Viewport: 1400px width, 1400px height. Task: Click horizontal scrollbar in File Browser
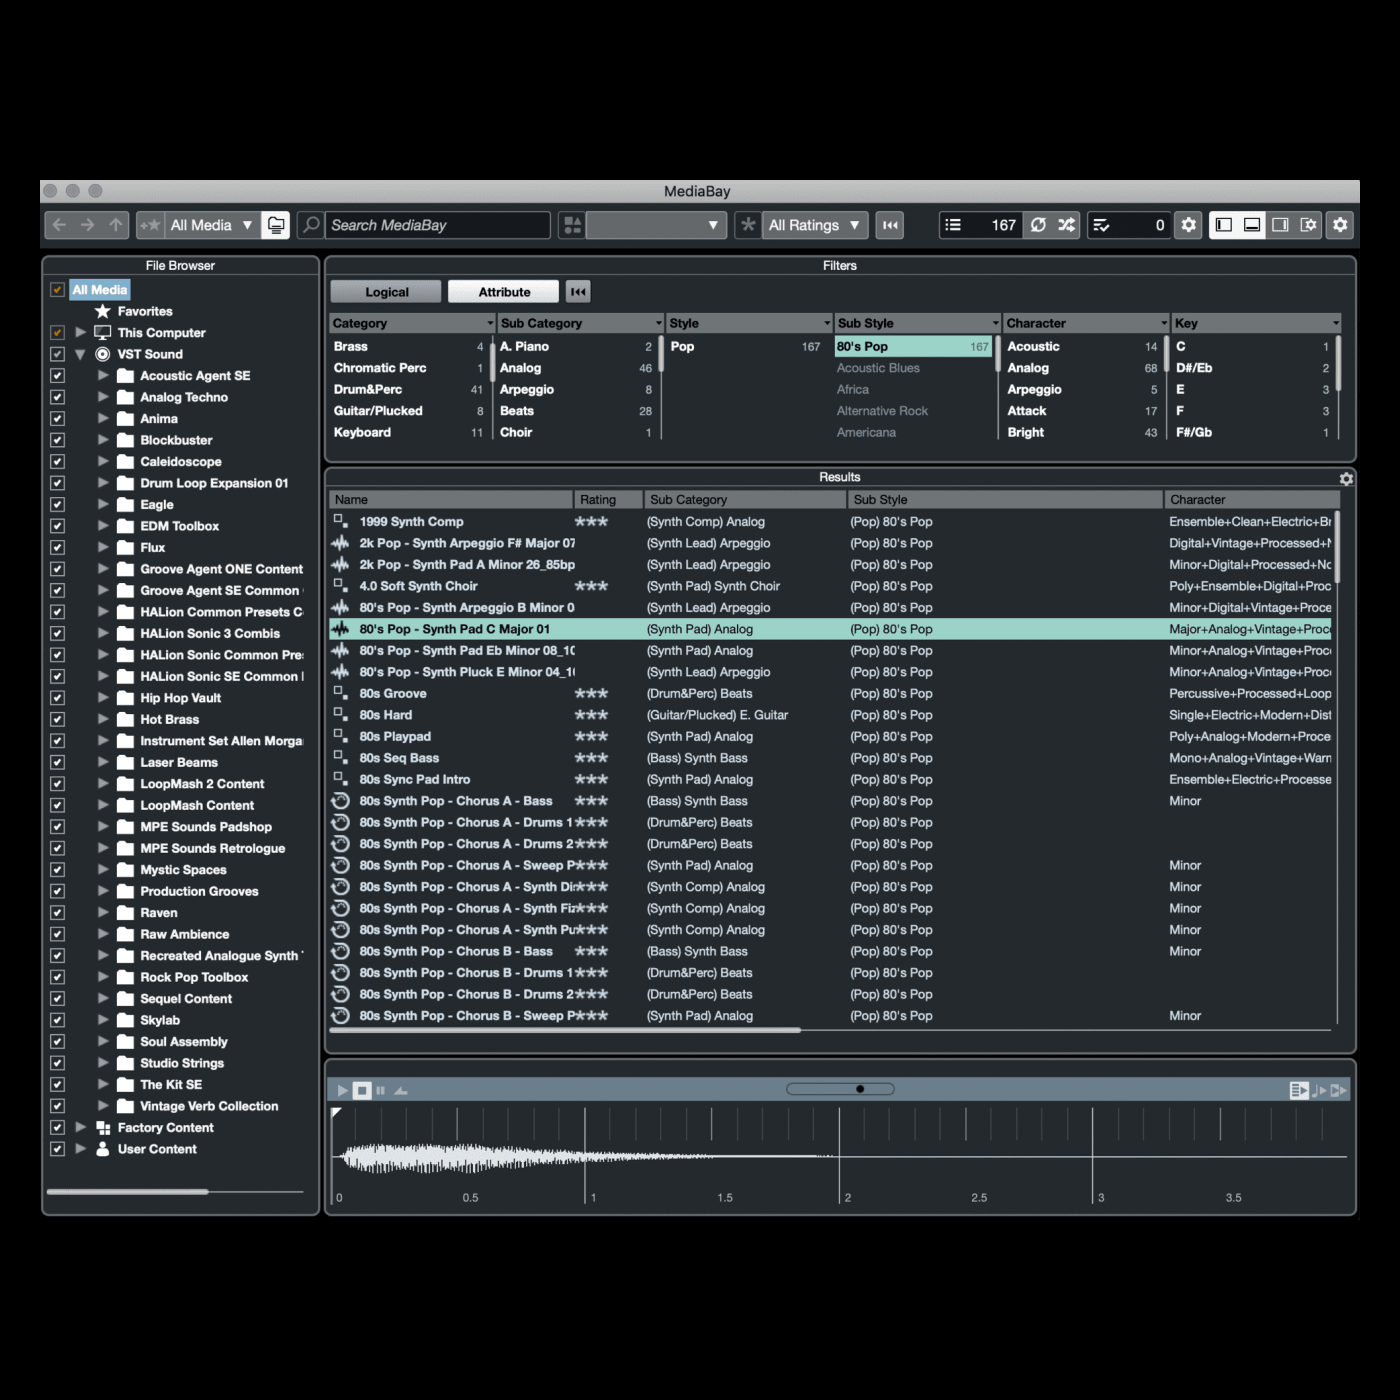pyautogui.click(x=128, y=1192)
